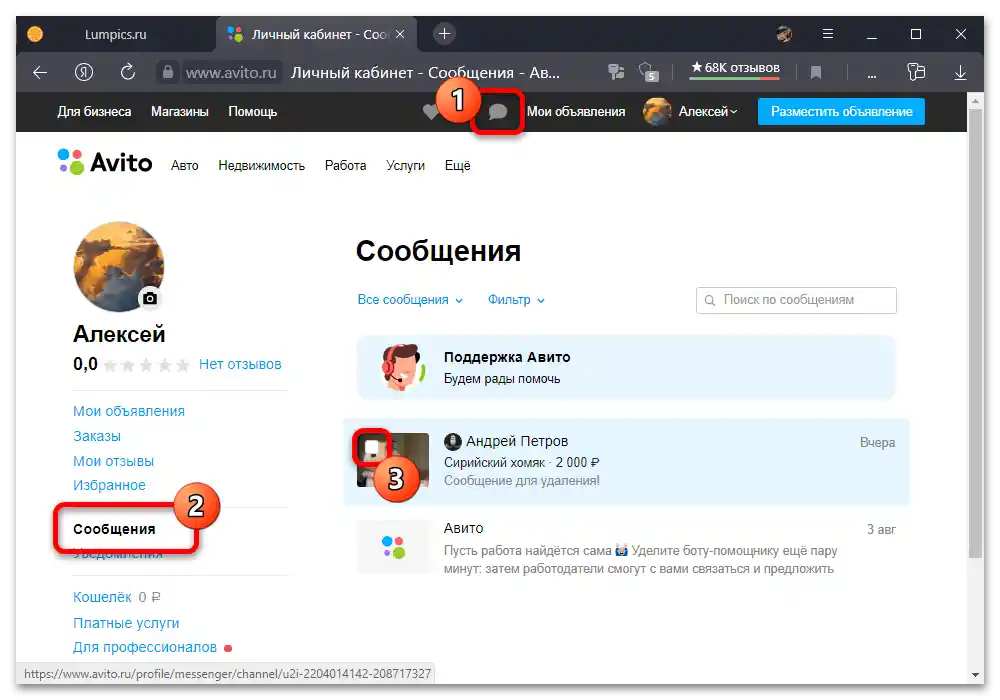Viewport: 1000px width, 700px height.
Task: Change profile photo via camera icon
Action: pos(150,298)
